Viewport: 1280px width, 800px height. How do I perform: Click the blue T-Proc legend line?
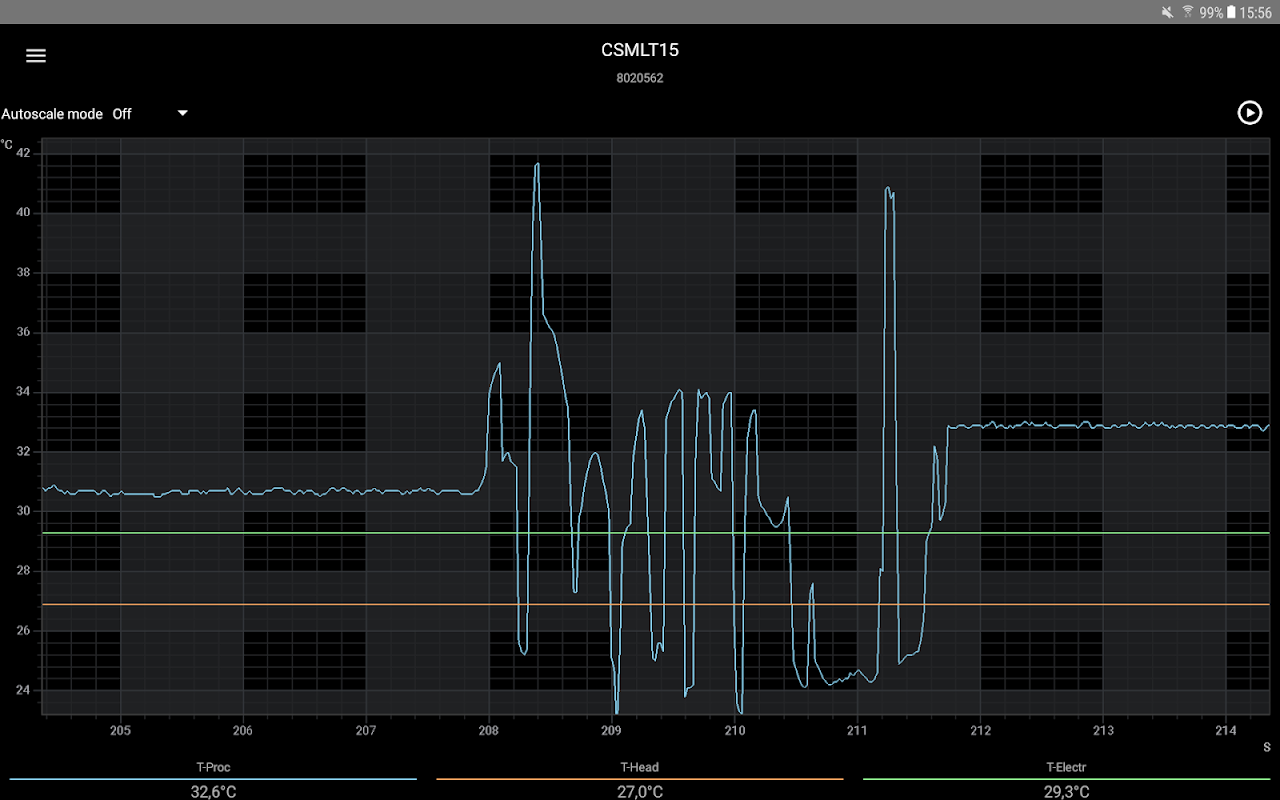[x=213, y=779]
